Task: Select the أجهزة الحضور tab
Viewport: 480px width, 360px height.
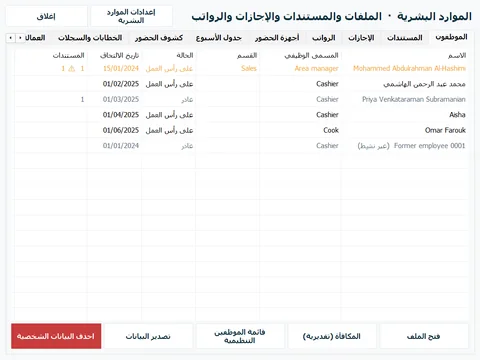Action: (x=277, y=38)
